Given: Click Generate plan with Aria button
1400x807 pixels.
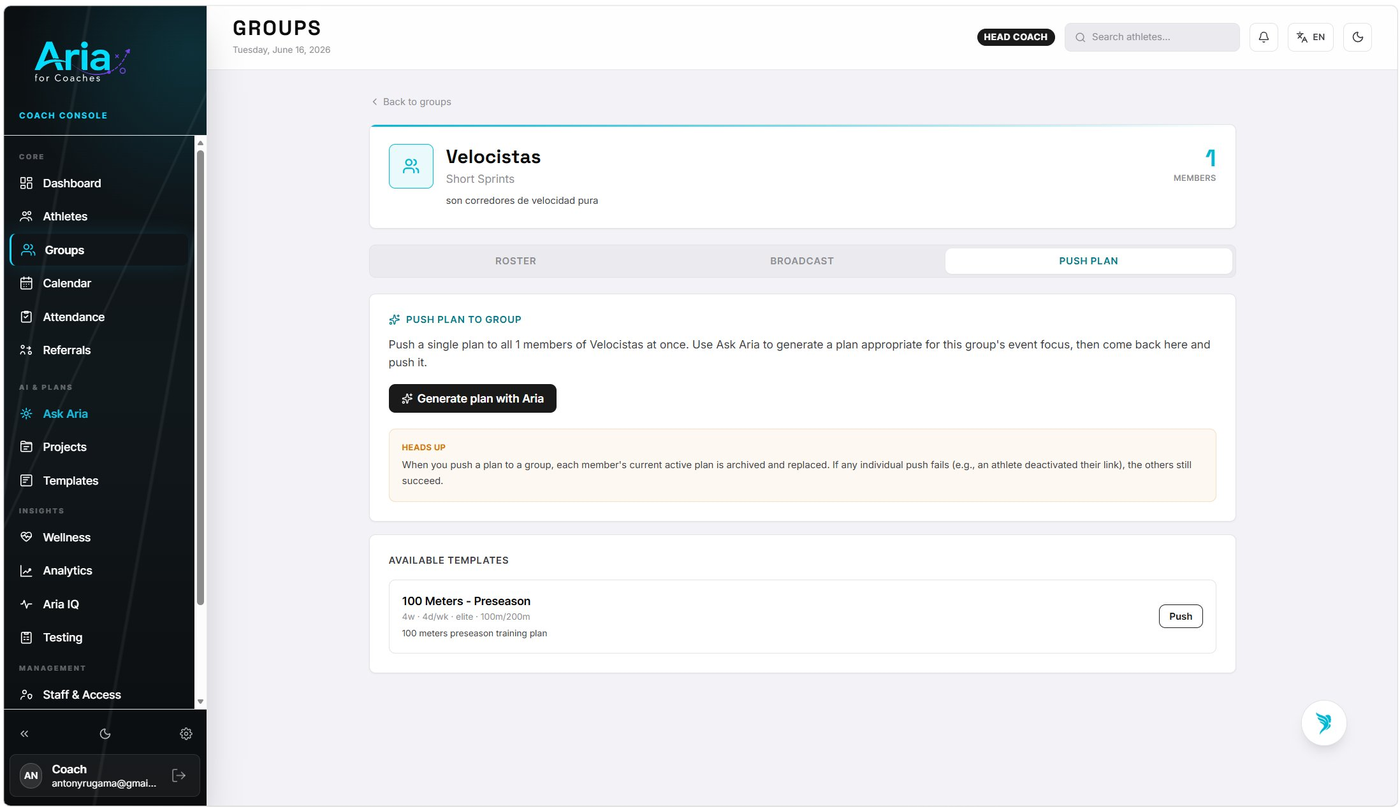Looking at the screenshot, I should (472, 398).
